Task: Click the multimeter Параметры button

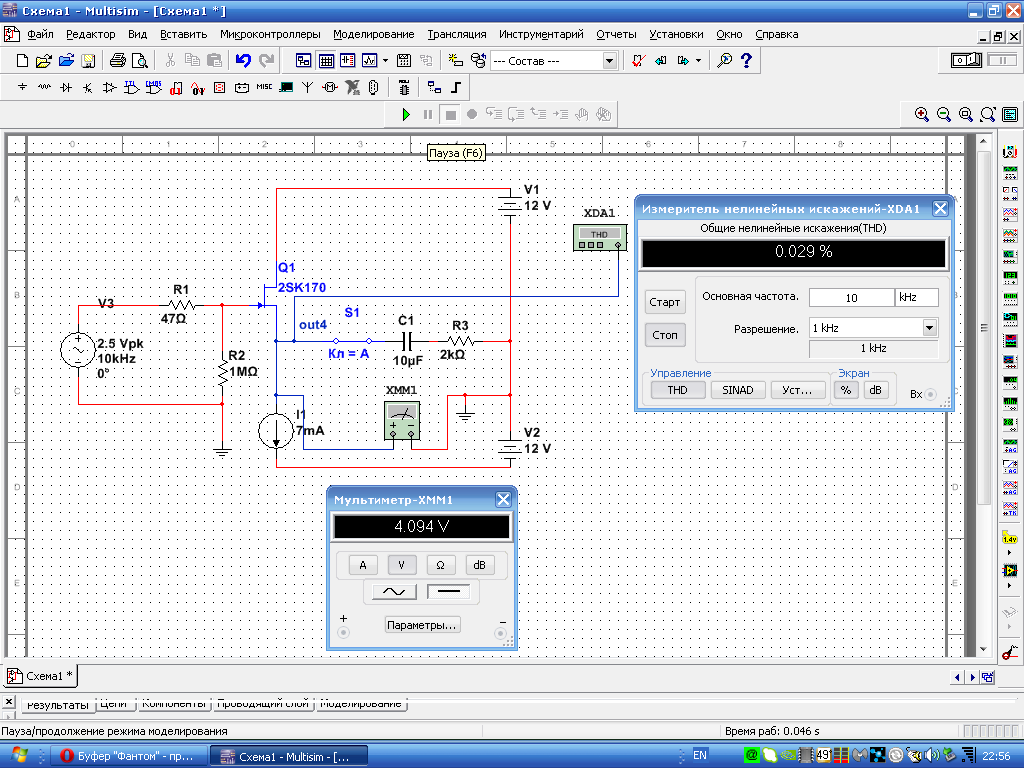Action: tap(422, 625)
